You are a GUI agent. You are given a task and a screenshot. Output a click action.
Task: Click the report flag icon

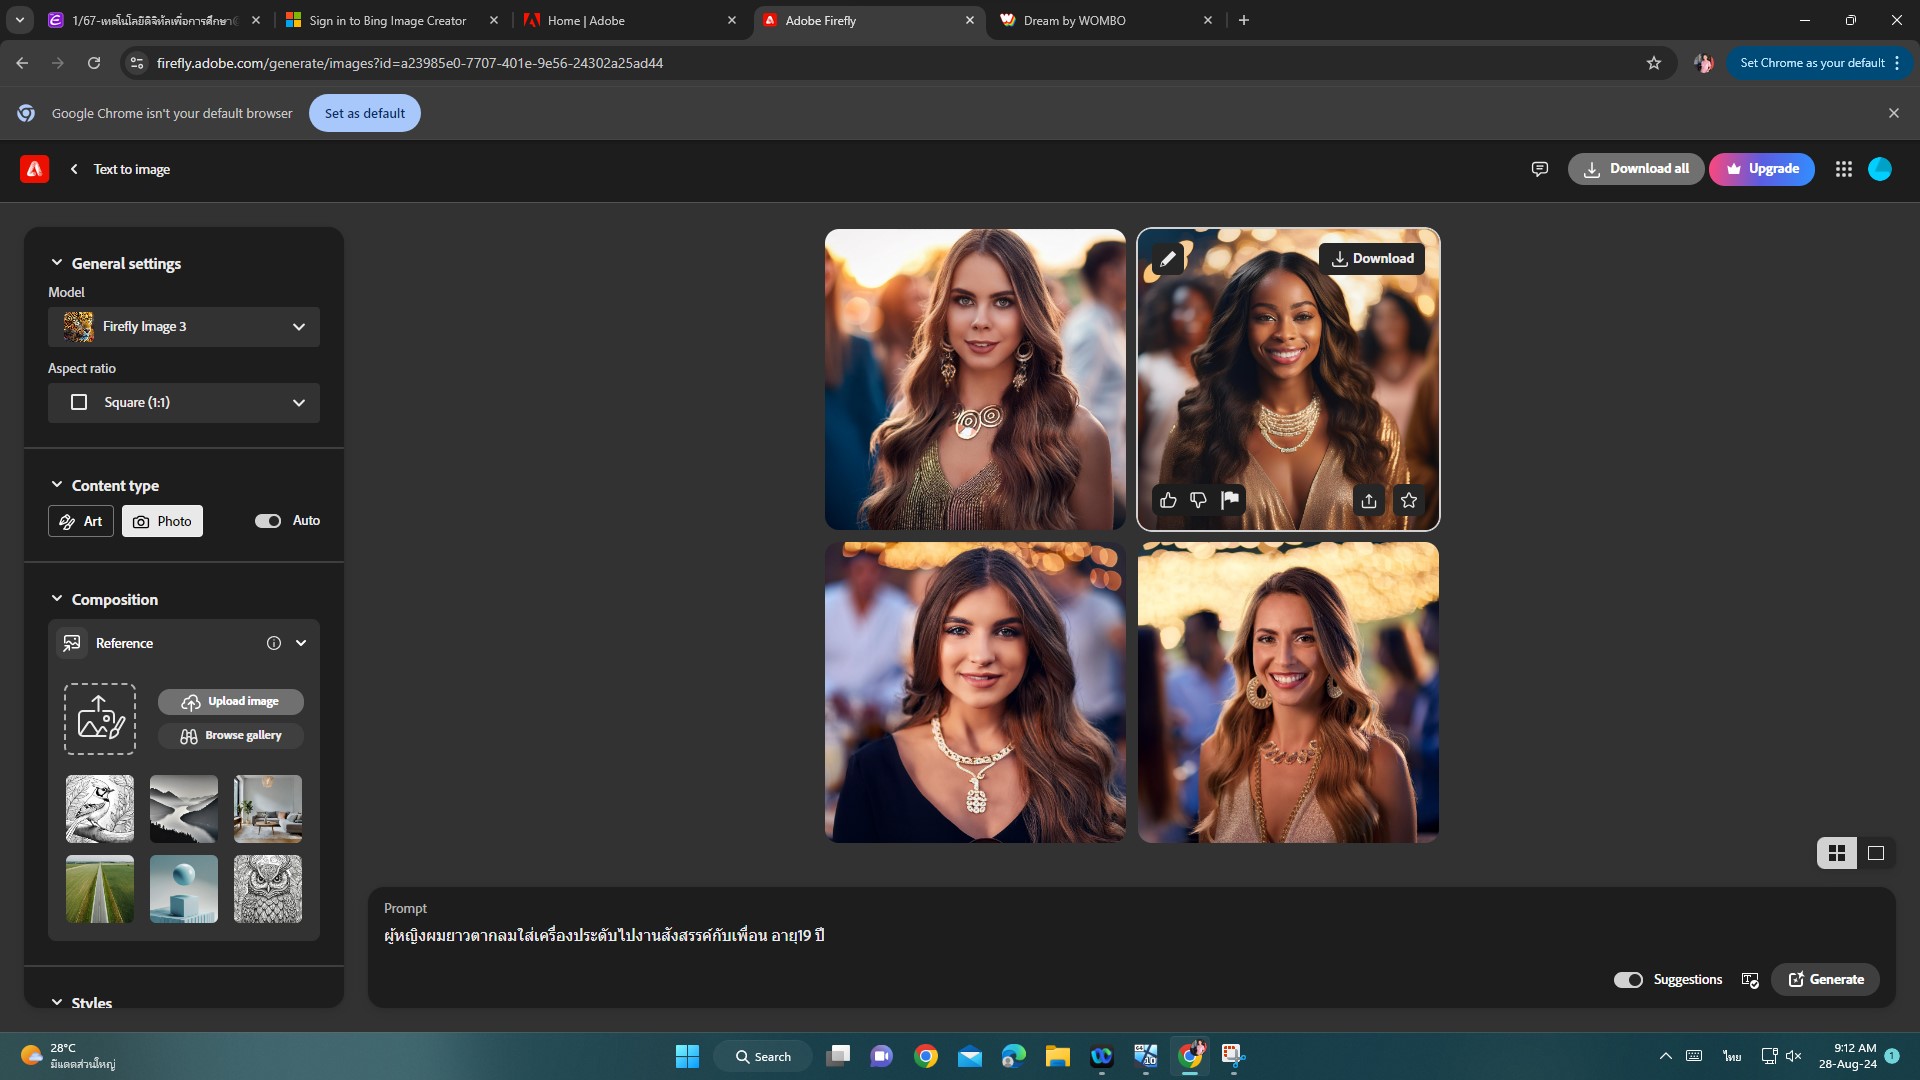1230,500
